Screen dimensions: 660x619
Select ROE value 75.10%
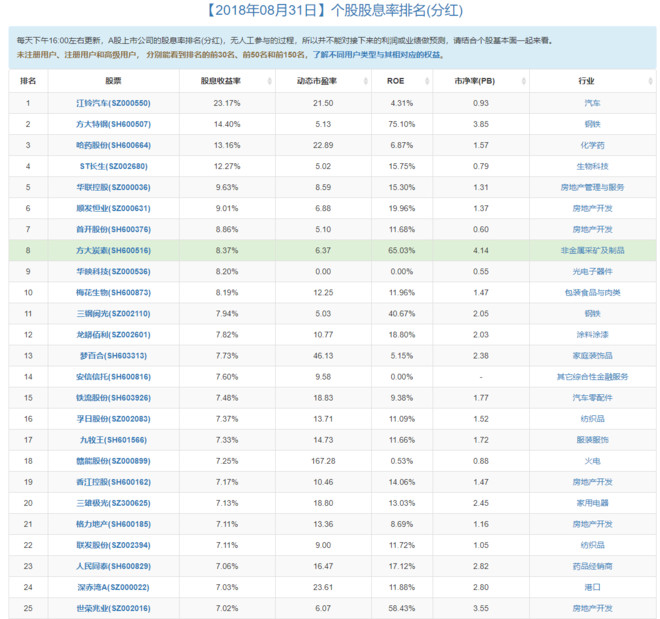pos(402,124)
